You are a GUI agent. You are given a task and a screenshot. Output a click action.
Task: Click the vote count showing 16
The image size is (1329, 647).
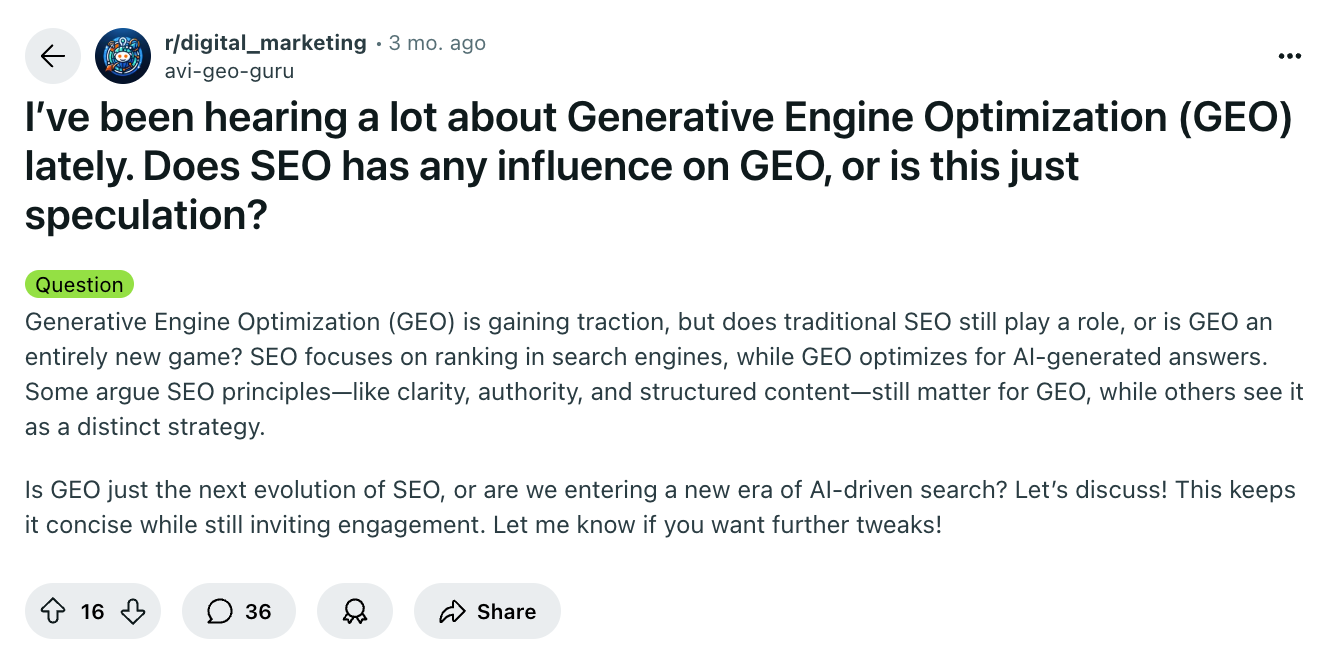[92, 611]
